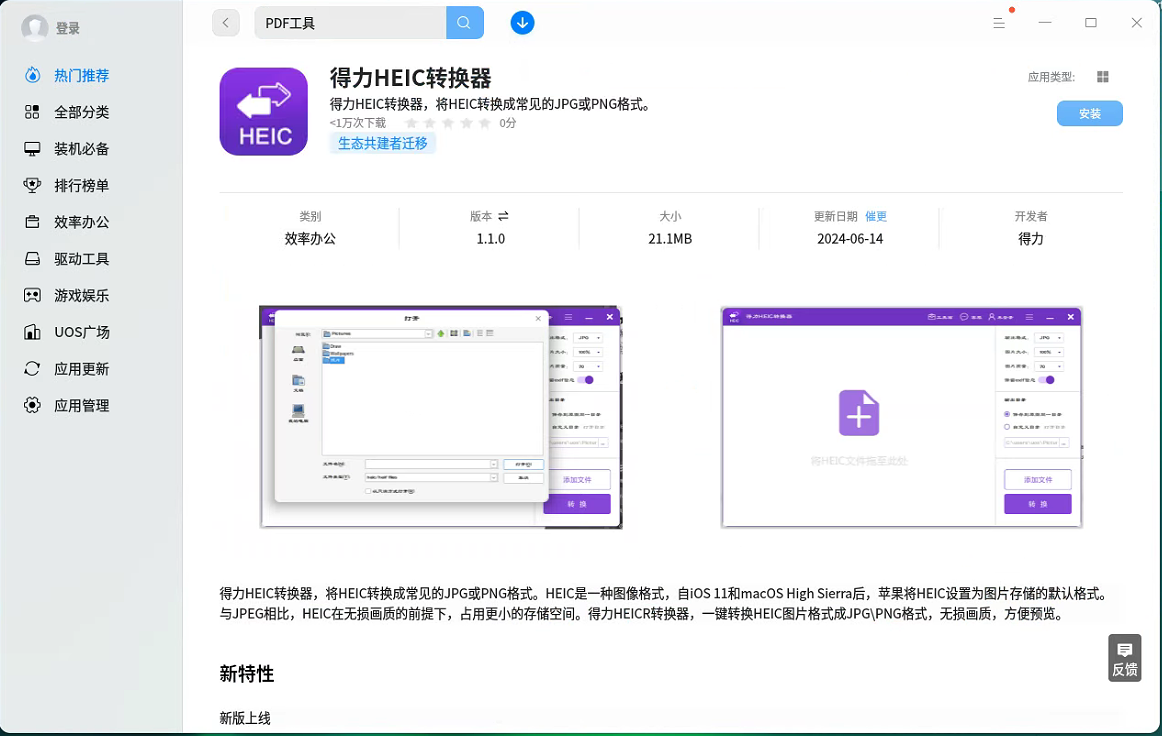The width and height of the screenshot is (1162, 736).
Task: Click the refresh icon beside 应用更新
Action: point(32,368)
